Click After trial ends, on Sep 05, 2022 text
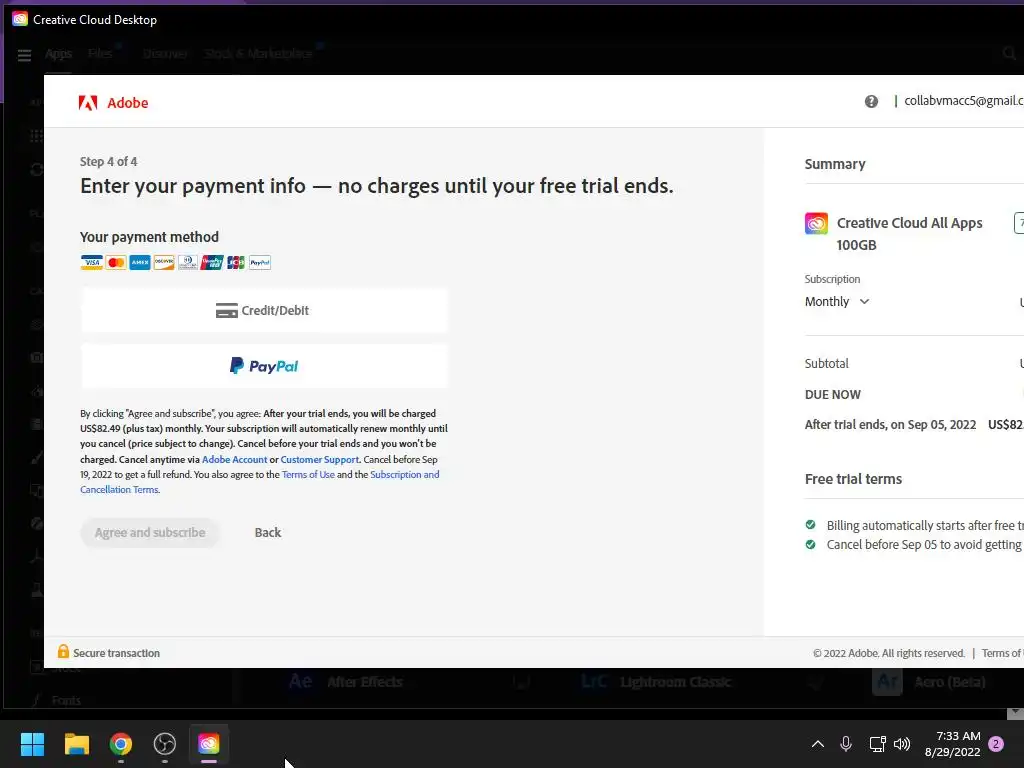The height and width of the screenshot is (768, 1024). [x=890, y=424]
